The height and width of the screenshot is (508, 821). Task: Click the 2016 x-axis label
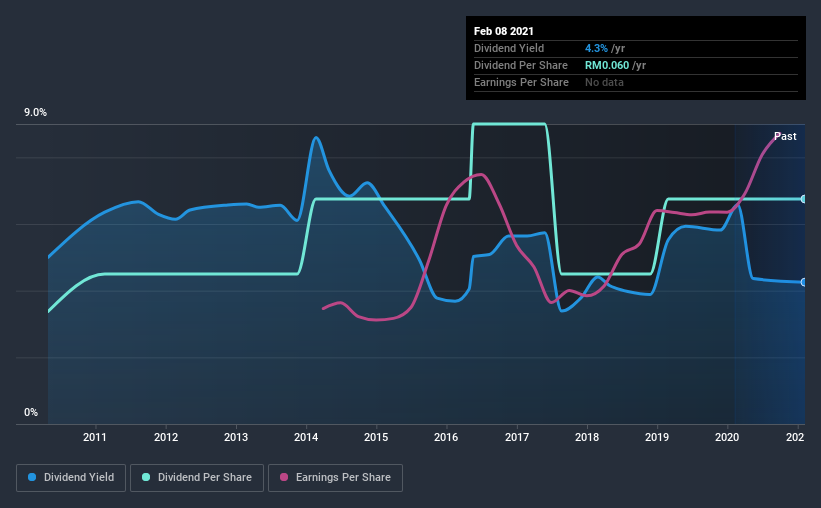pos(446,437)
